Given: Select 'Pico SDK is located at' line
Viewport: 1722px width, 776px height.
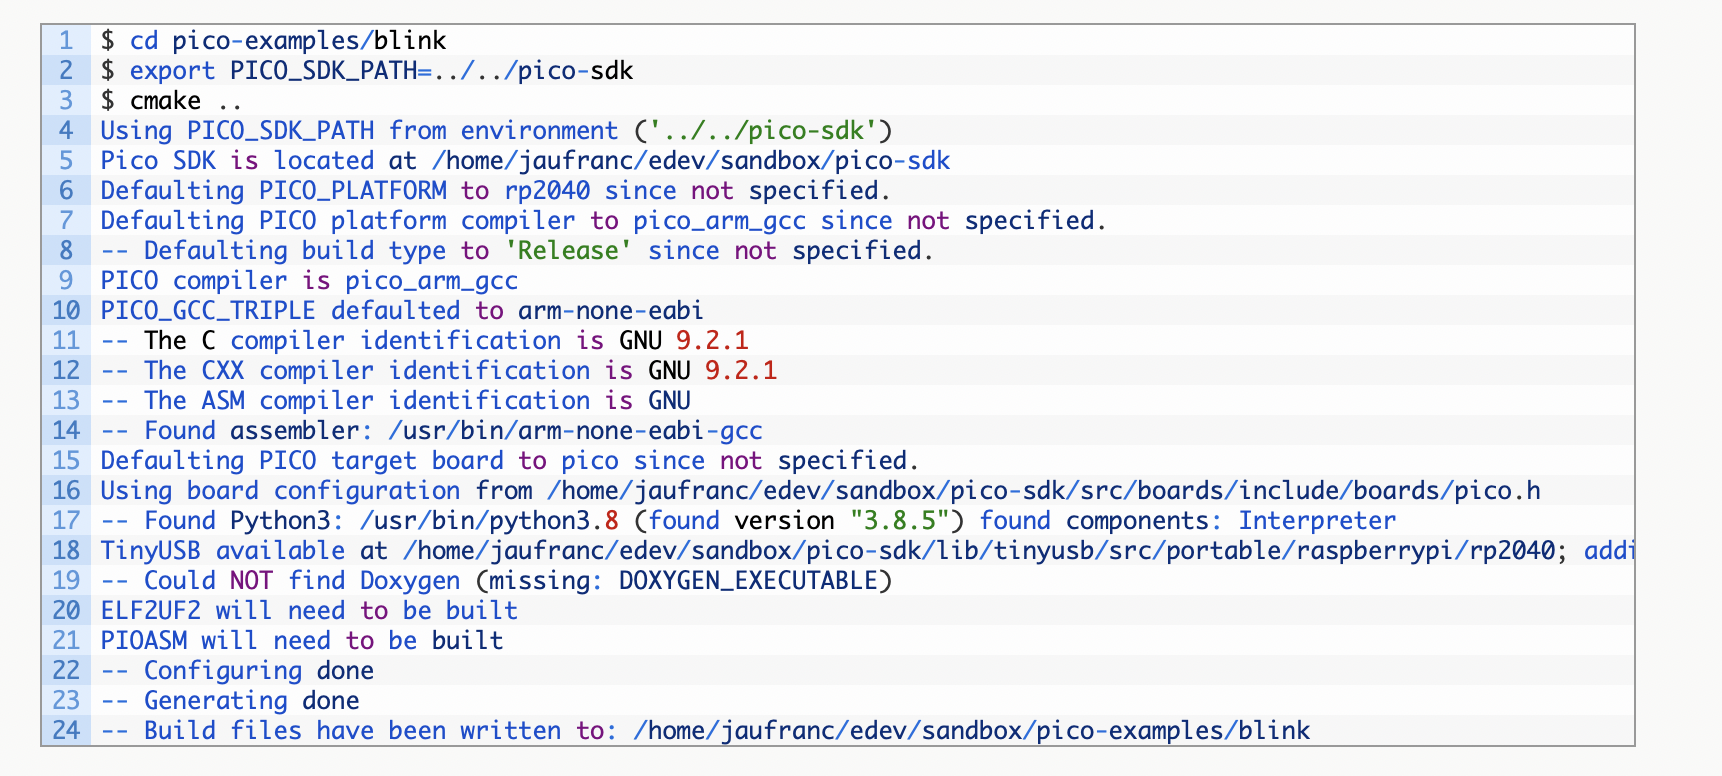Looking at the screenshot, I should pyautogui.click(x=525, y=161).
